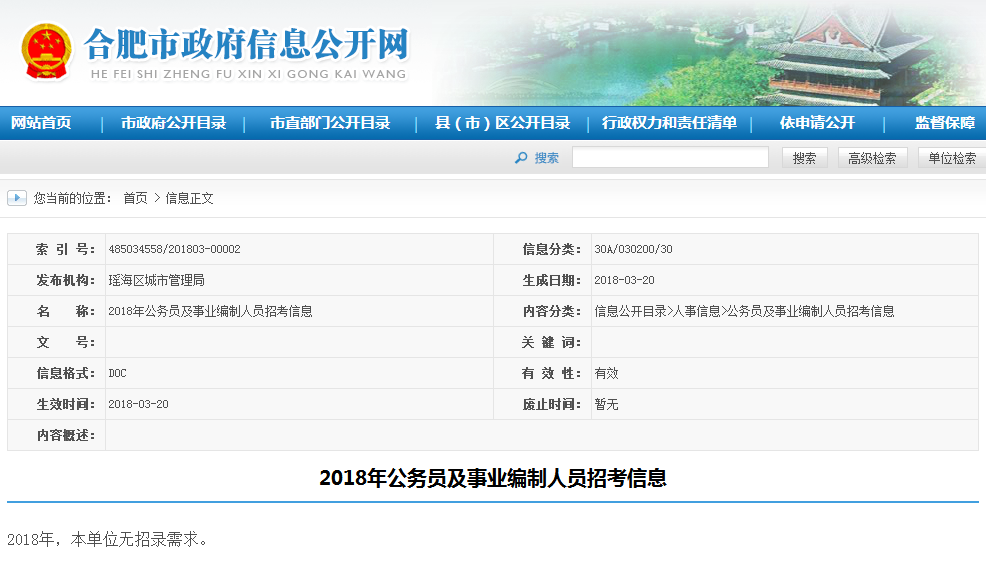The width and height of the screenshot is (986, 568).
Task: Click the 生效时间 value 2018-03-20
Action: coord(138,404)
